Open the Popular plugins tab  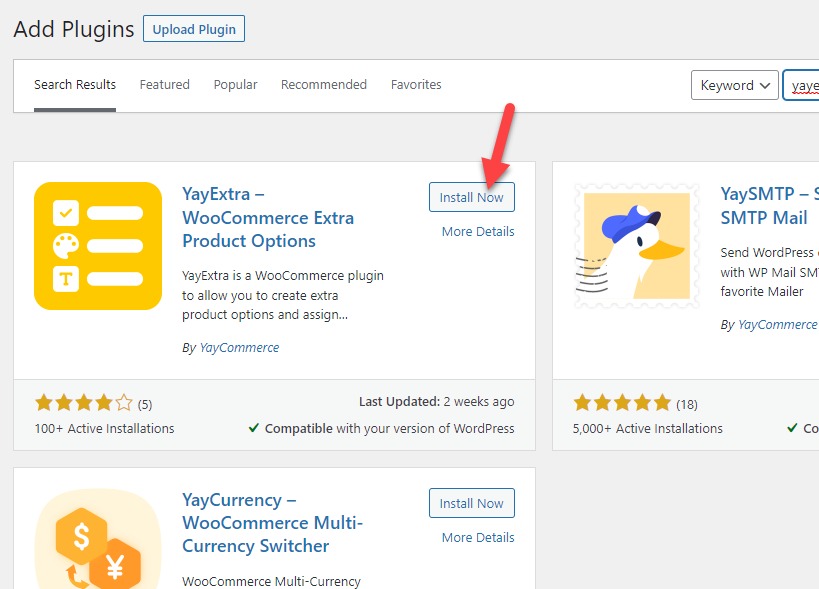(x=235, y=85)
